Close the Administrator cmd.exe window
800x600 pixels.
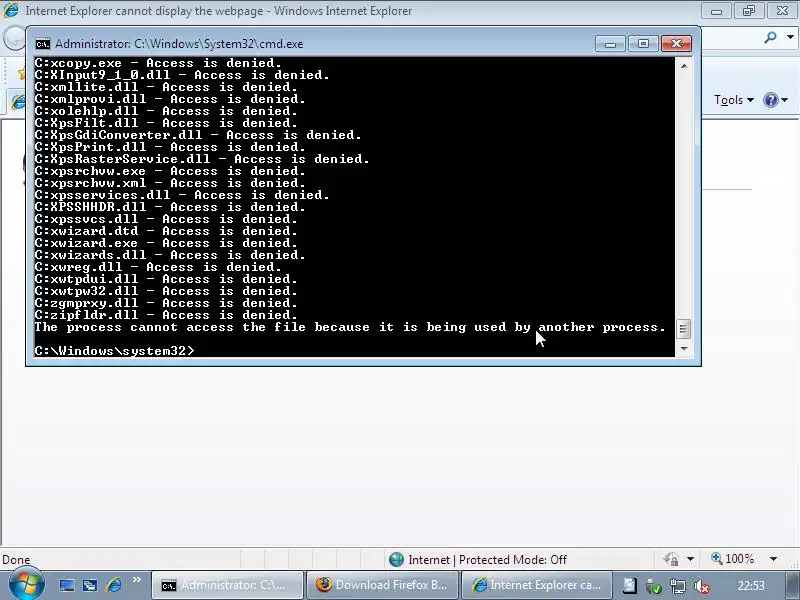point(677,44)
